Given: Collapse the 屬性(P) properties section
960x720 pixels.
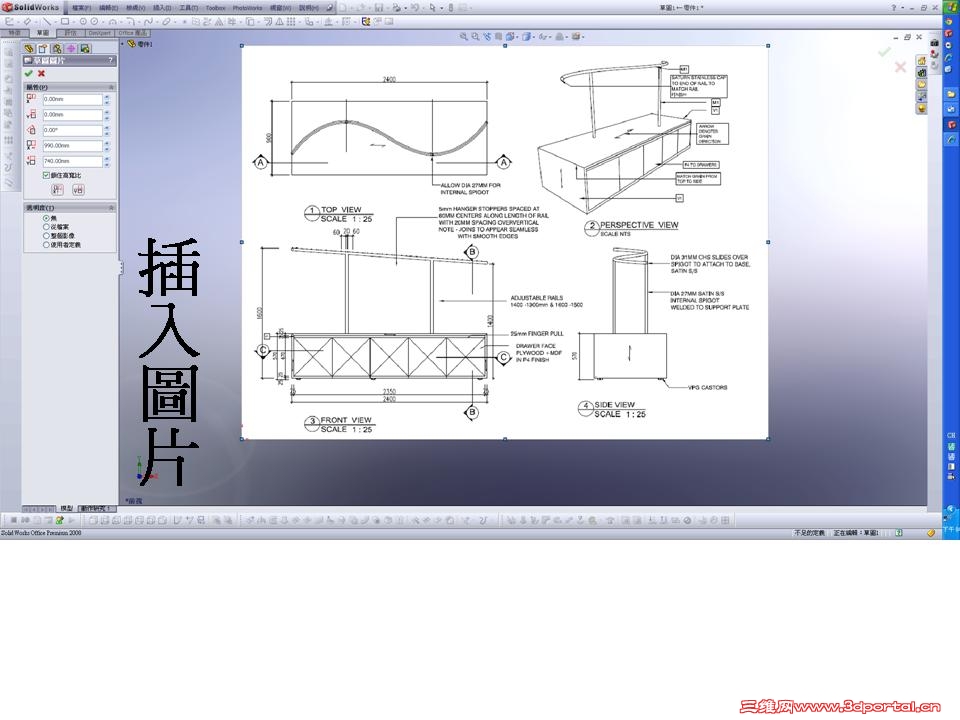Looking at the screenshot, I should pos(111,88).
